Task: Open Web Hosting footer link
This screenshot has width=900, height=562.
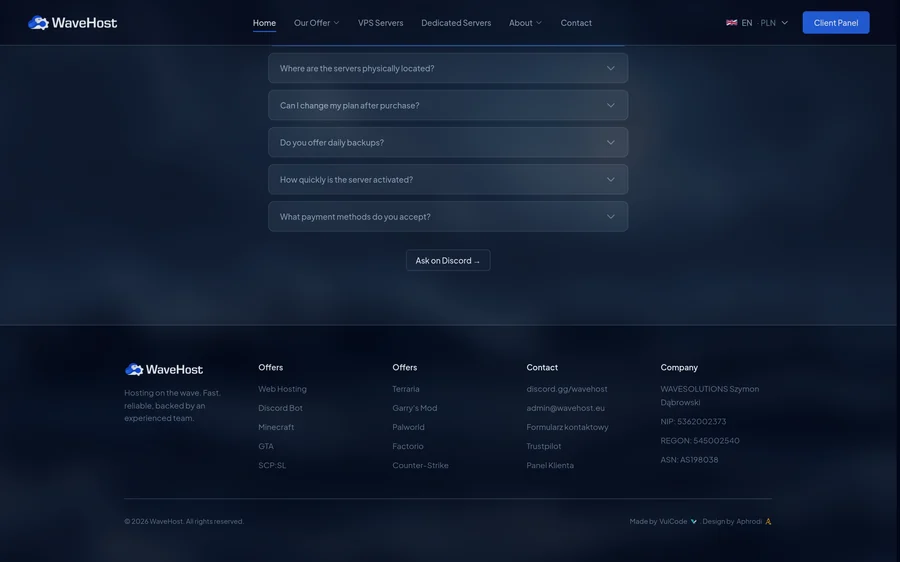Action: click(x=282, y=389)
